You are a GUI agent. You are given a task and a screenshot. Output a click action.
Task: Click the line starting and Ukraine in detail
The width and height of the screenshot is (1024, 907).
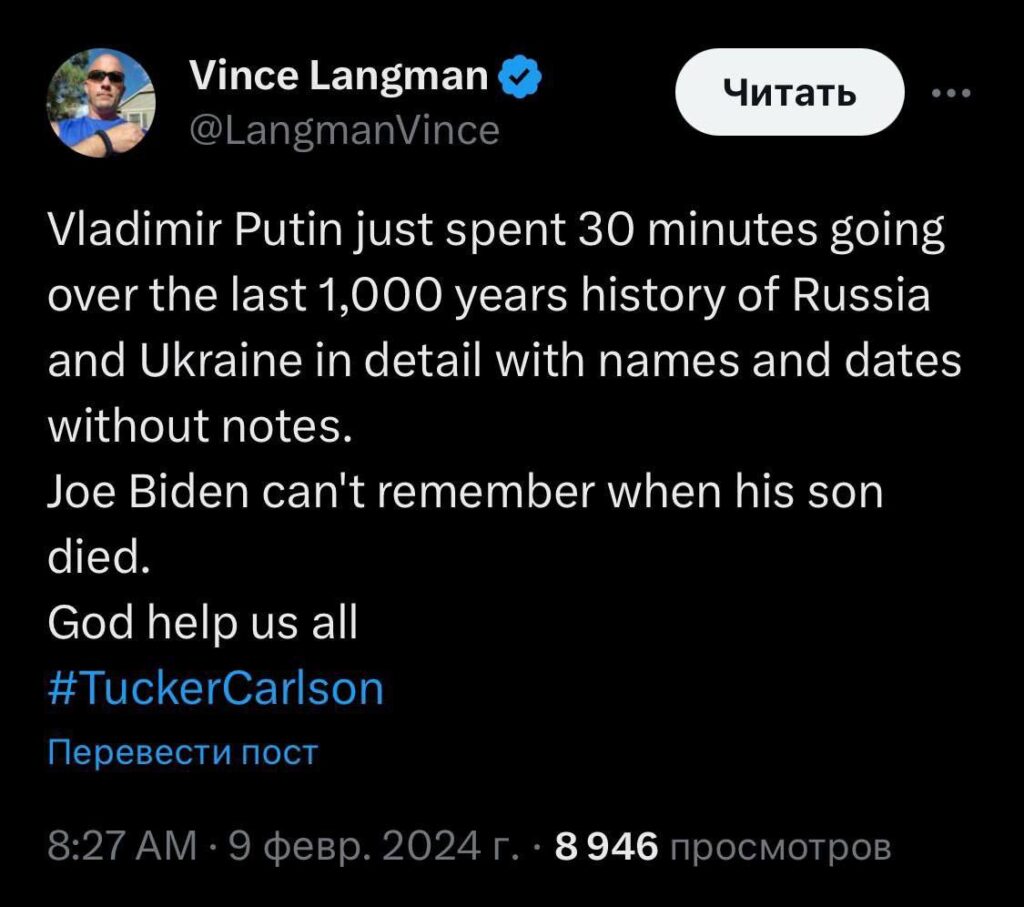[x=503, y=362]
